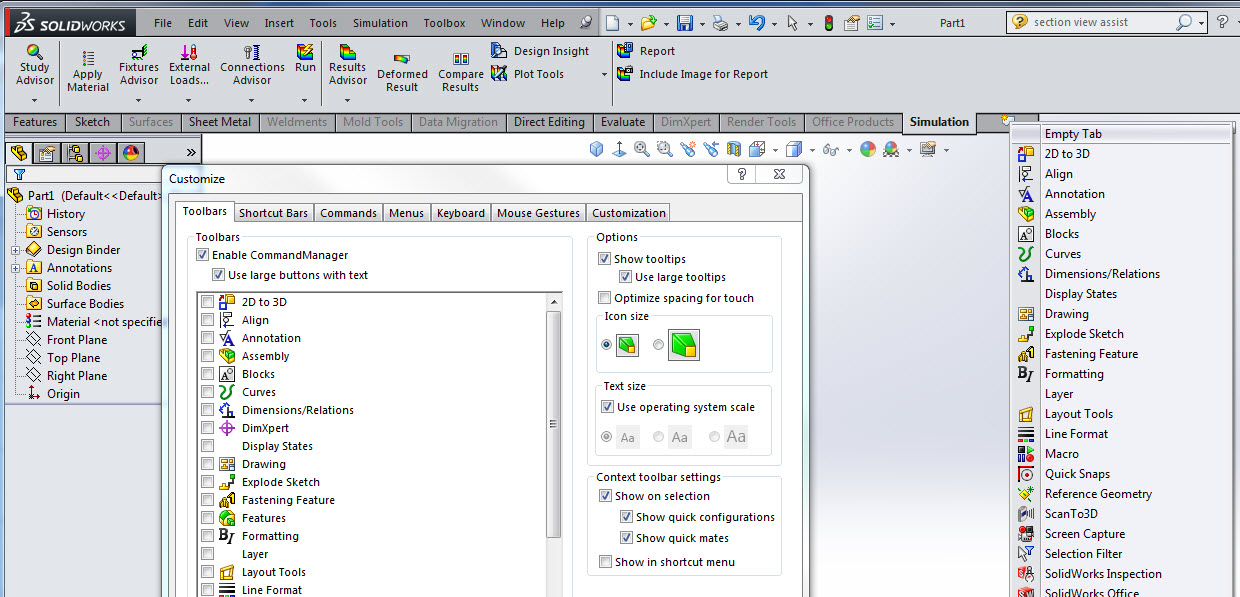Click the Zoom to Fit icon
The image size is (1240, 597).
(x=641, y=149)
